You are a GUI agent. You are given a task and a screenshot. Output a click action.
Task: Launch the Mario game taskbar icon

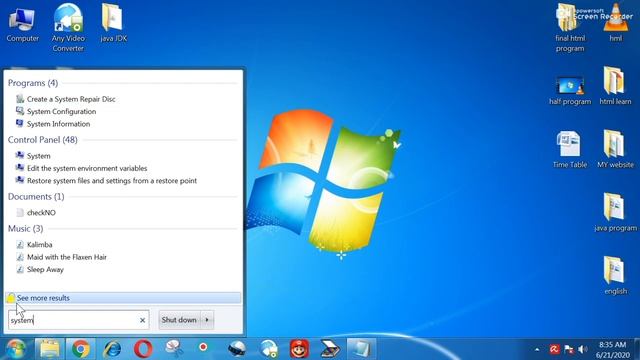300,349
